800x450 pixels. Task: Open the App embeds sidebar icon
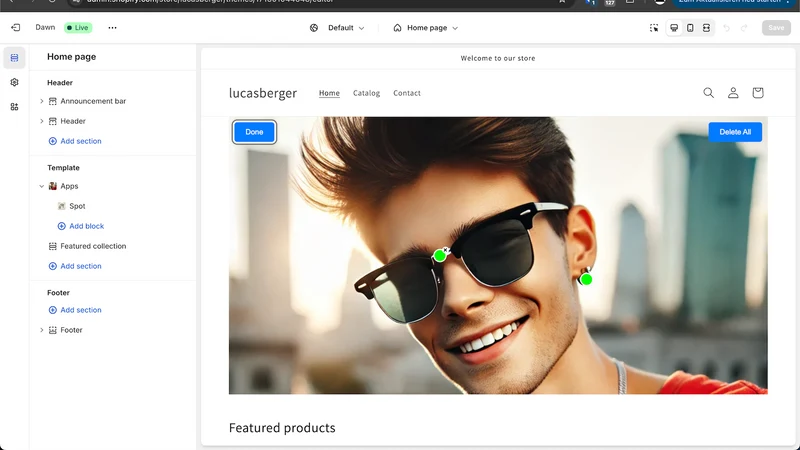coord(14,107)
